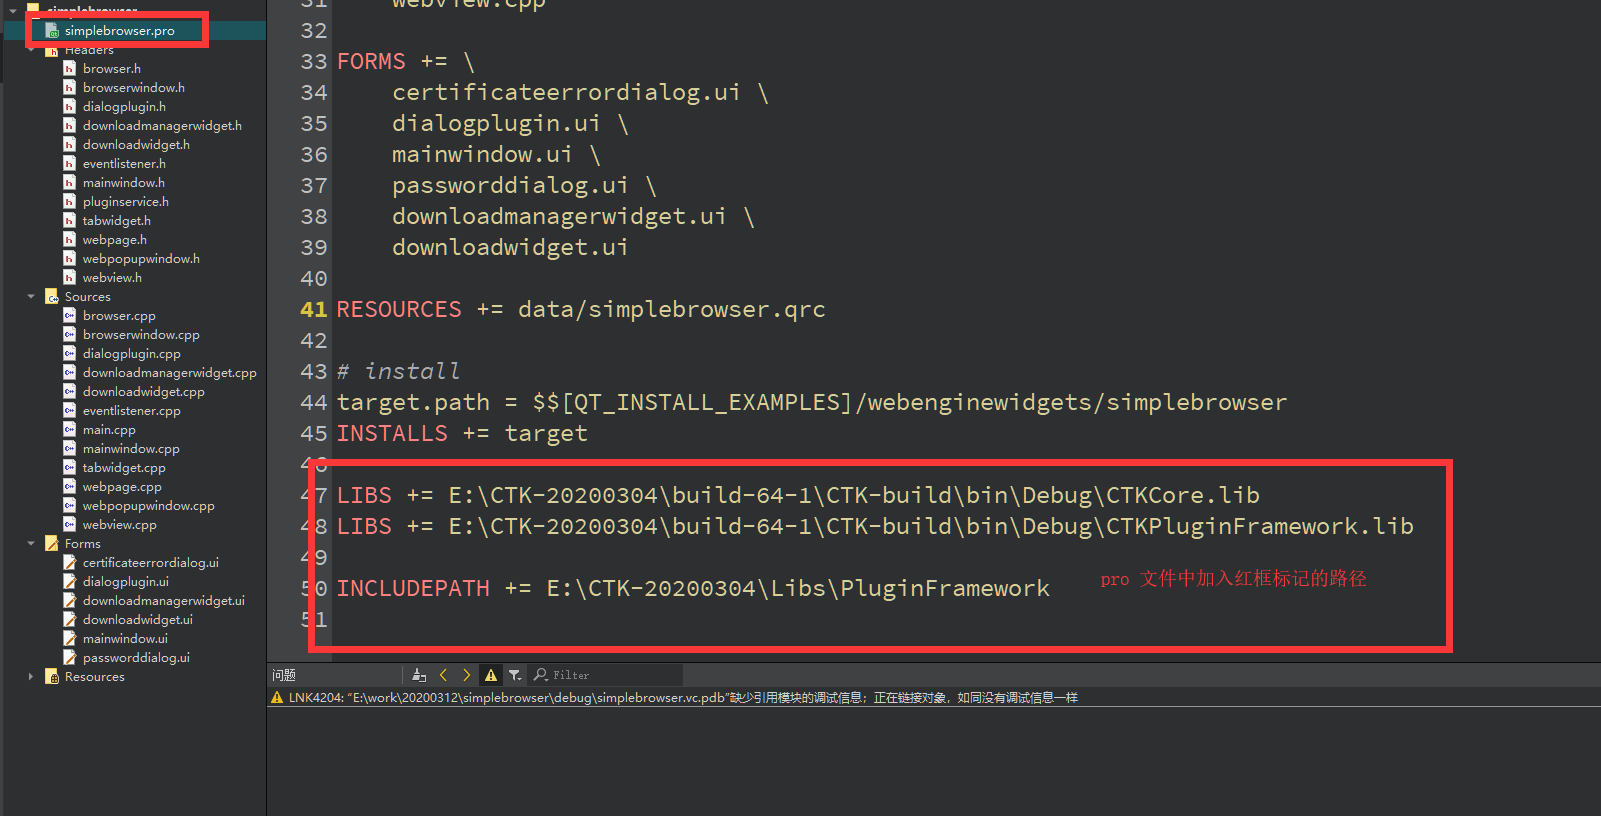This screenshot has height=816, width=1601.
Task: Click the issues Filter input field
Action: click(607, 676)
